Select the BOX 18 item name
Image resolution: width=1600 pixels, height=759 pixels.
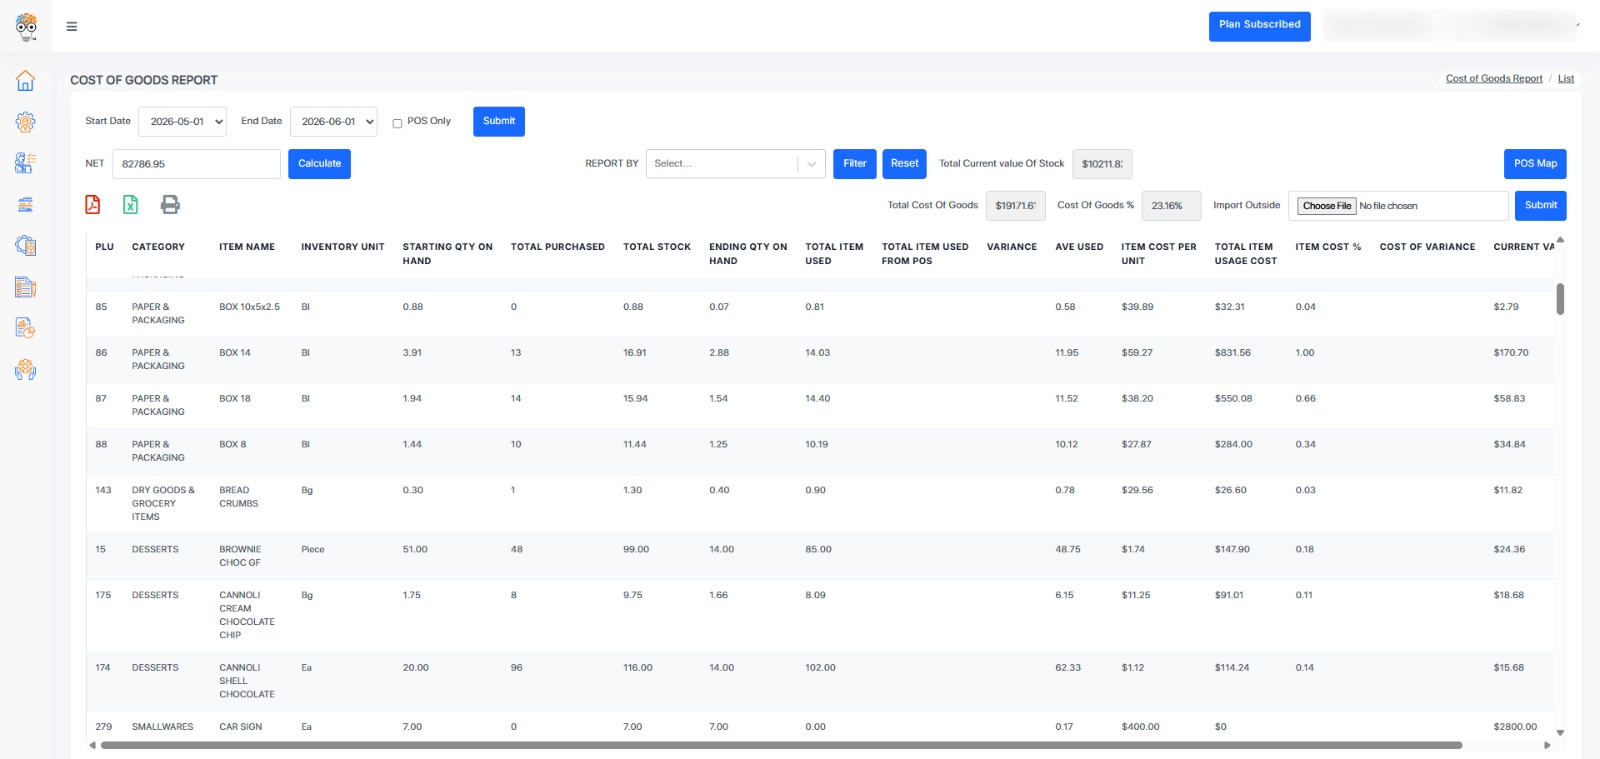point(235,399)
